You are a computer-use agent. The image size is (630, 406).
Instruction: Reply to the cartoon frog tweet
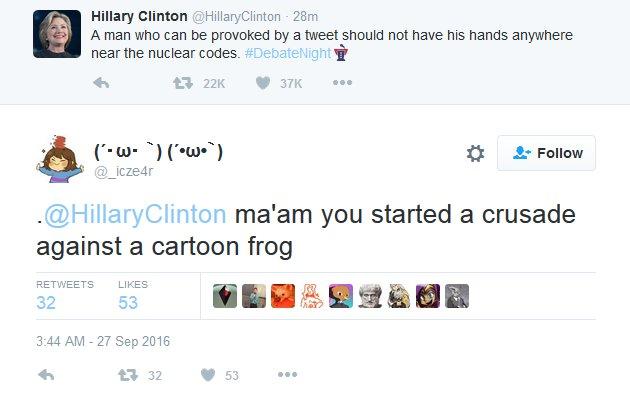(46, 375)
